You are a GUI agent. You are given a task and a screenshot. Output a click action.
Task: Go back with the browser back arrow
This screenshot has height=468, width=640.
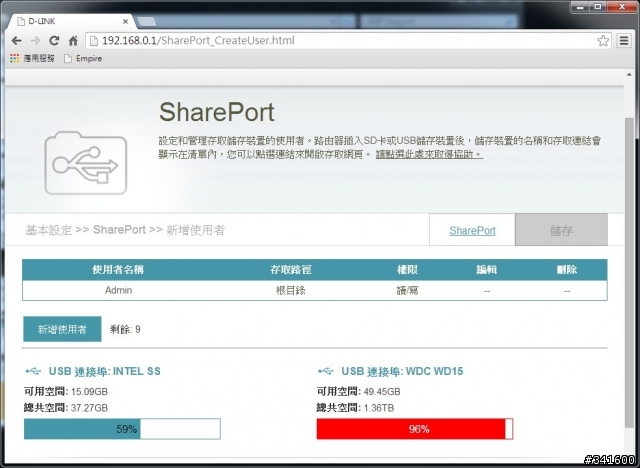point(16,40)
